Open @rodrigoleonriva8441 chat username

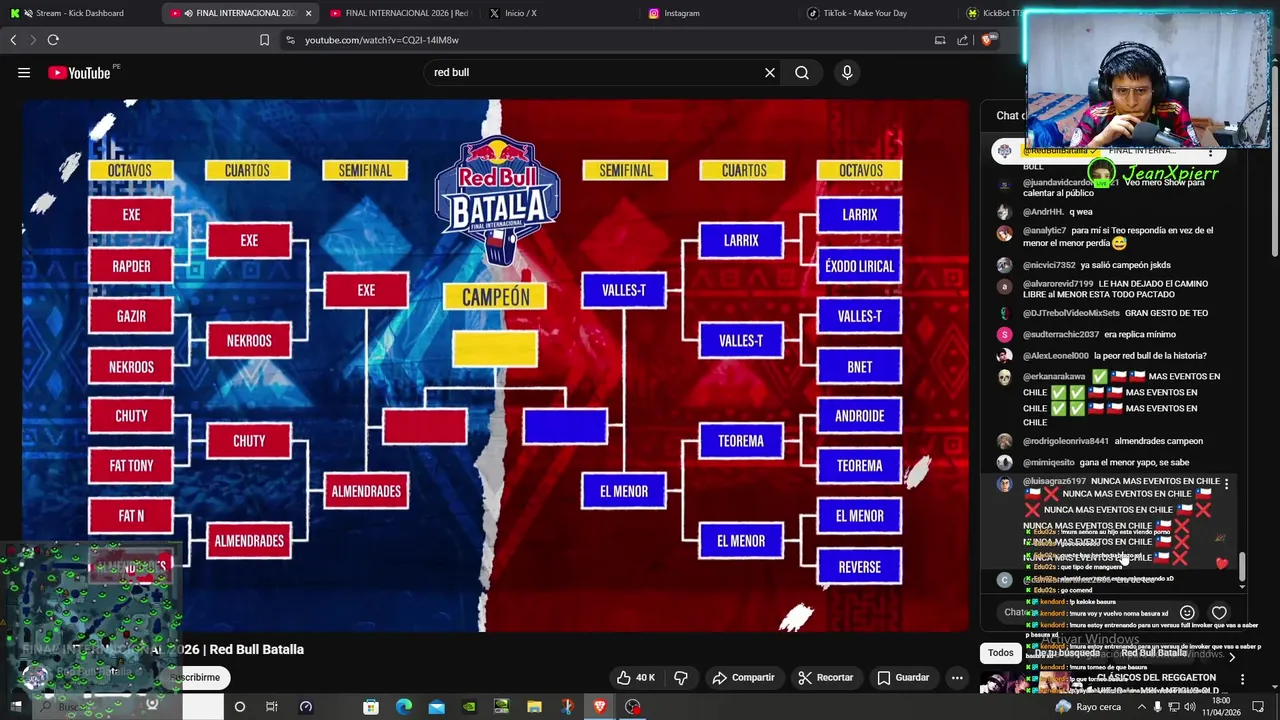[x=1065, y=441]
